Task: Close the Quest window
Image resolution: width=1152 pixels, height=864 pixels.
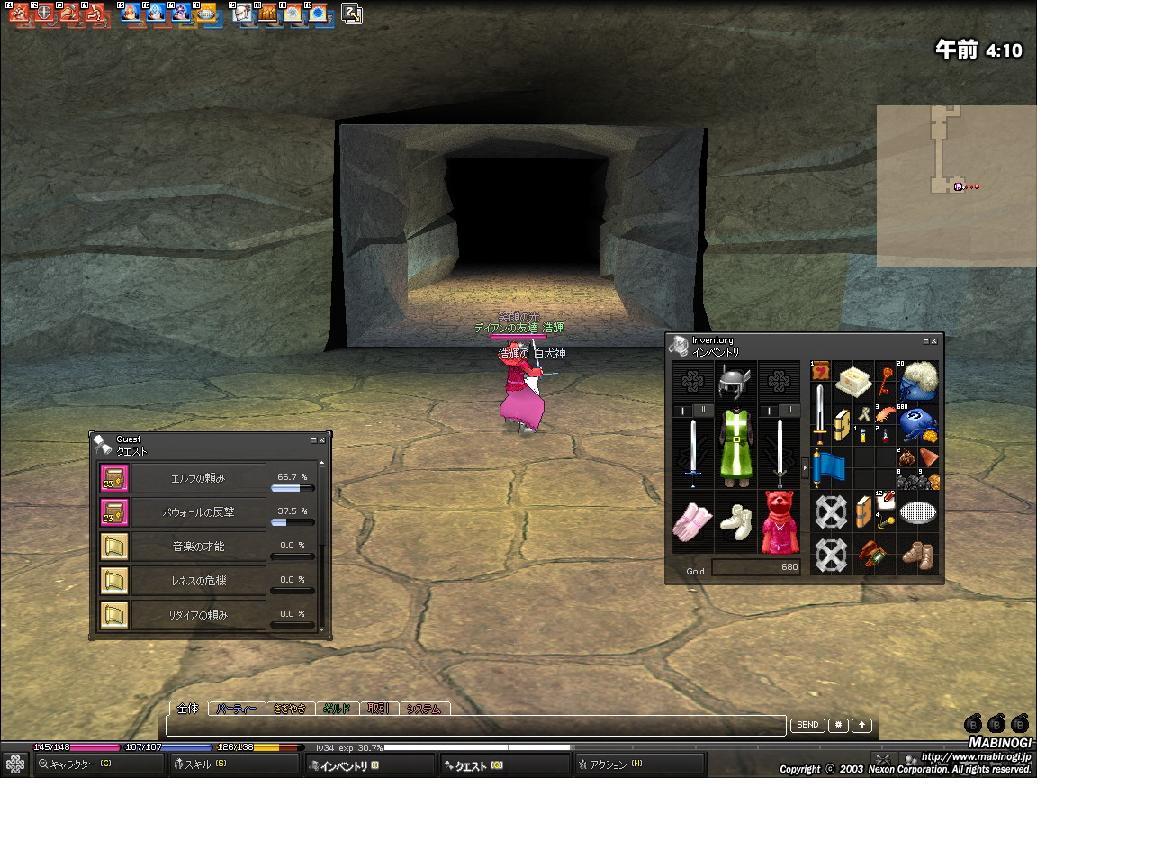Action: 323,440
